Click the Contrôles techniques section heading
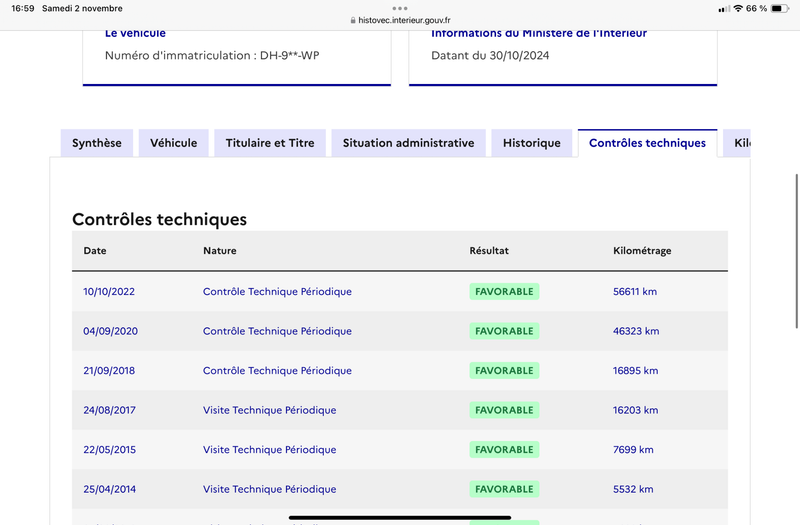 [160, 219]
